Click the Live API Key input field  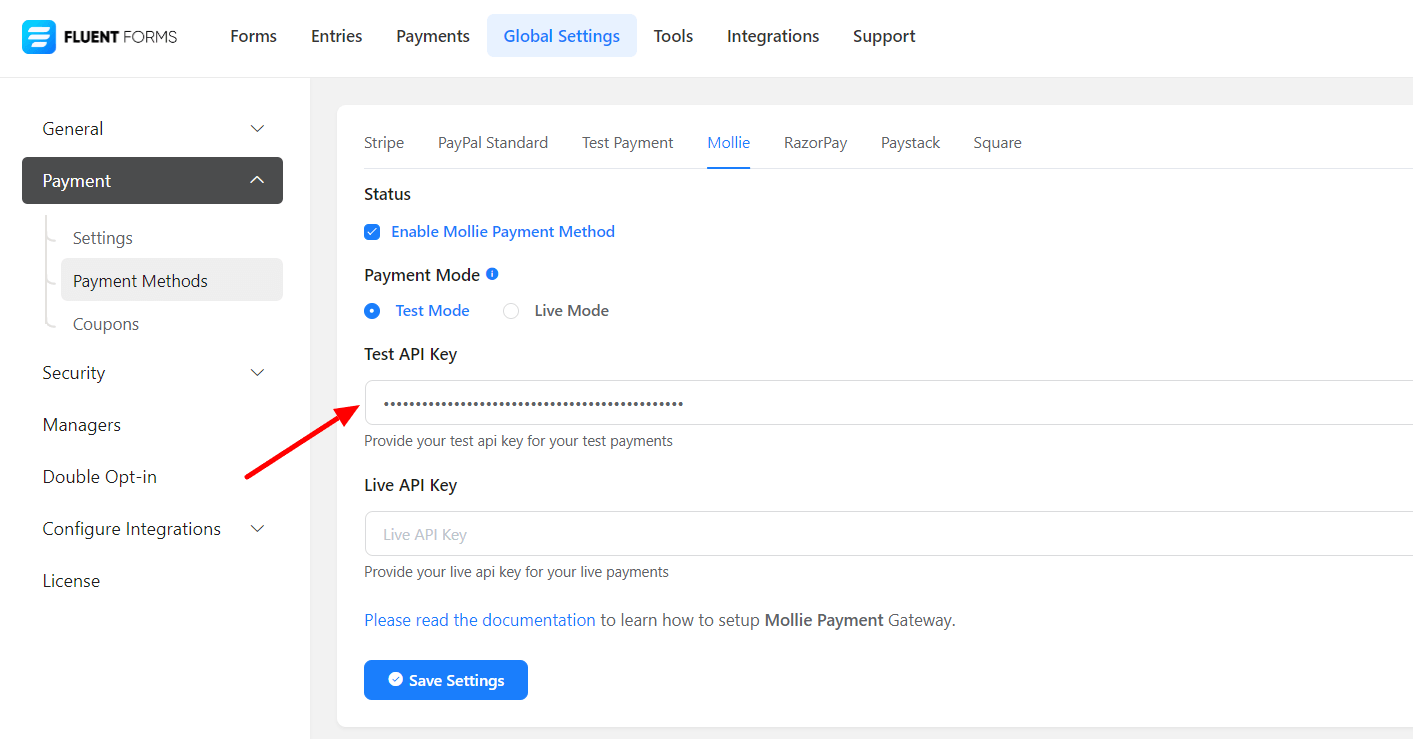(880, 534)
